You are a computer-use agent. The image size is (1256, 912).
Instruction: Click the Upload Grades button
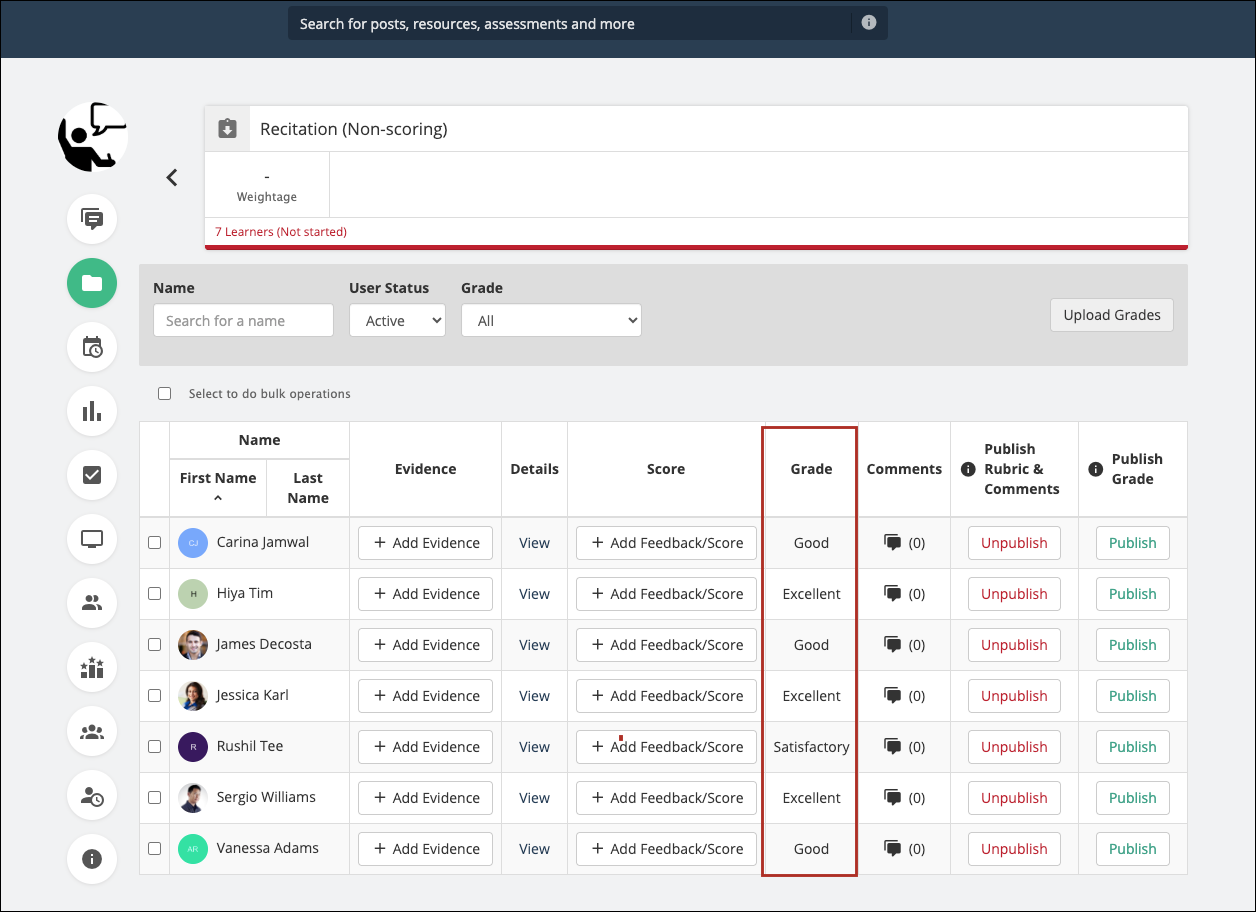[x=1111, y=315]
